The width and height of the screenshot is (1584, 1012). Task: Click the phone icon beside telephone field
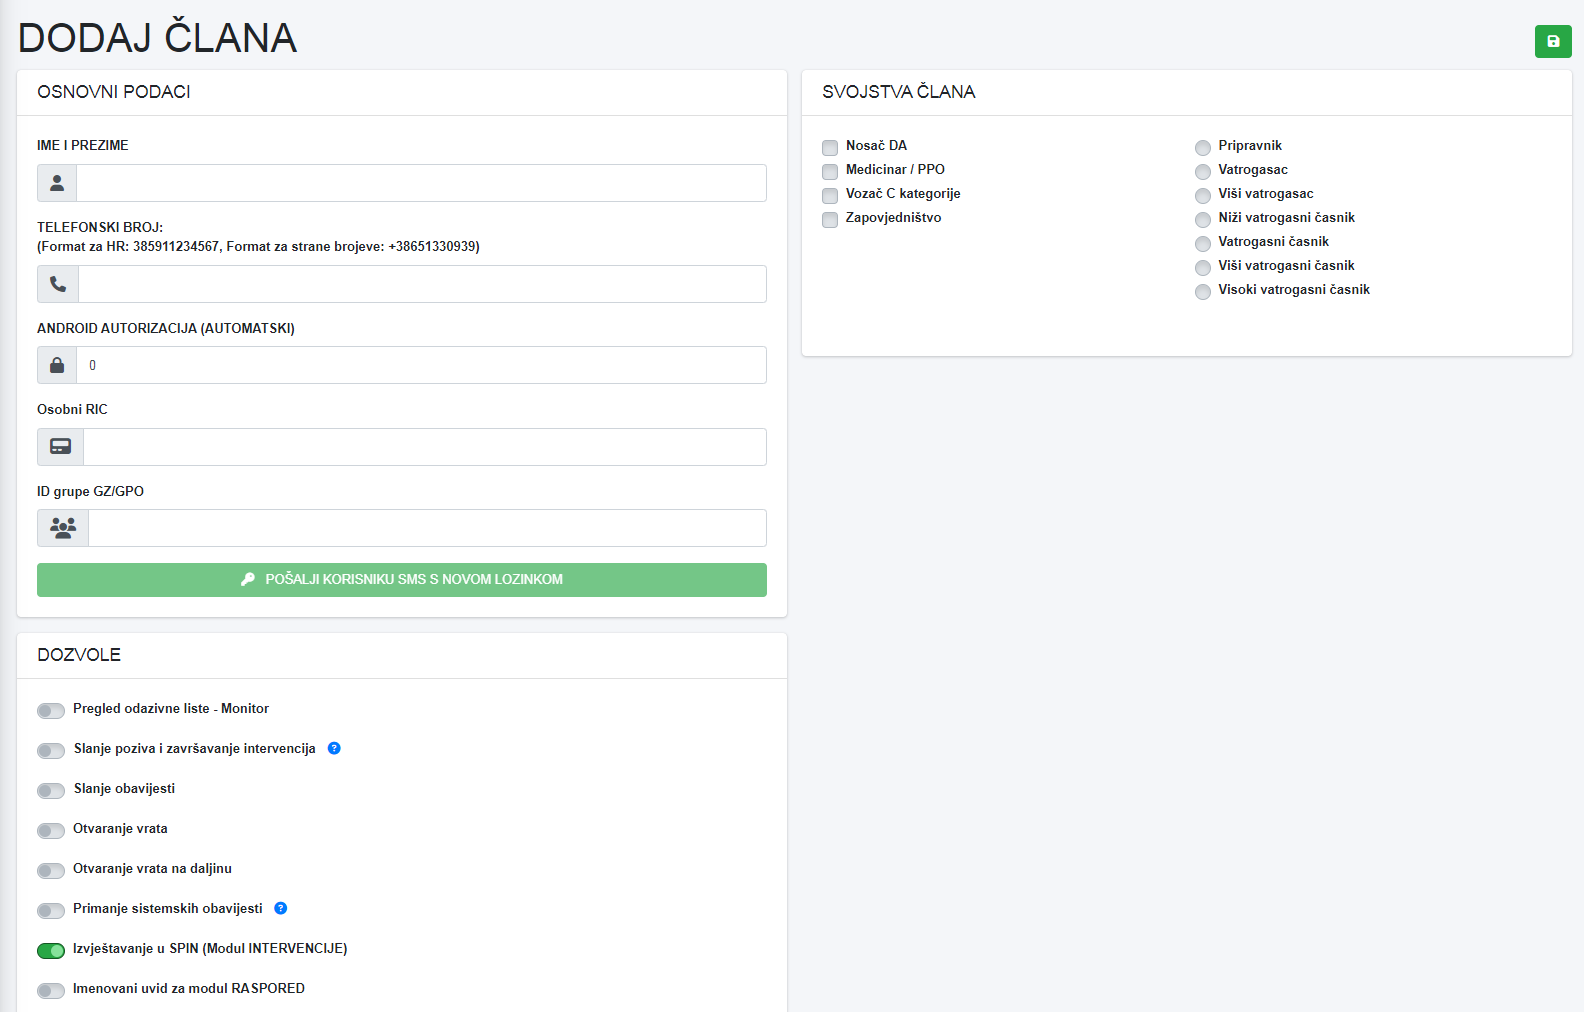click(58, 284)
